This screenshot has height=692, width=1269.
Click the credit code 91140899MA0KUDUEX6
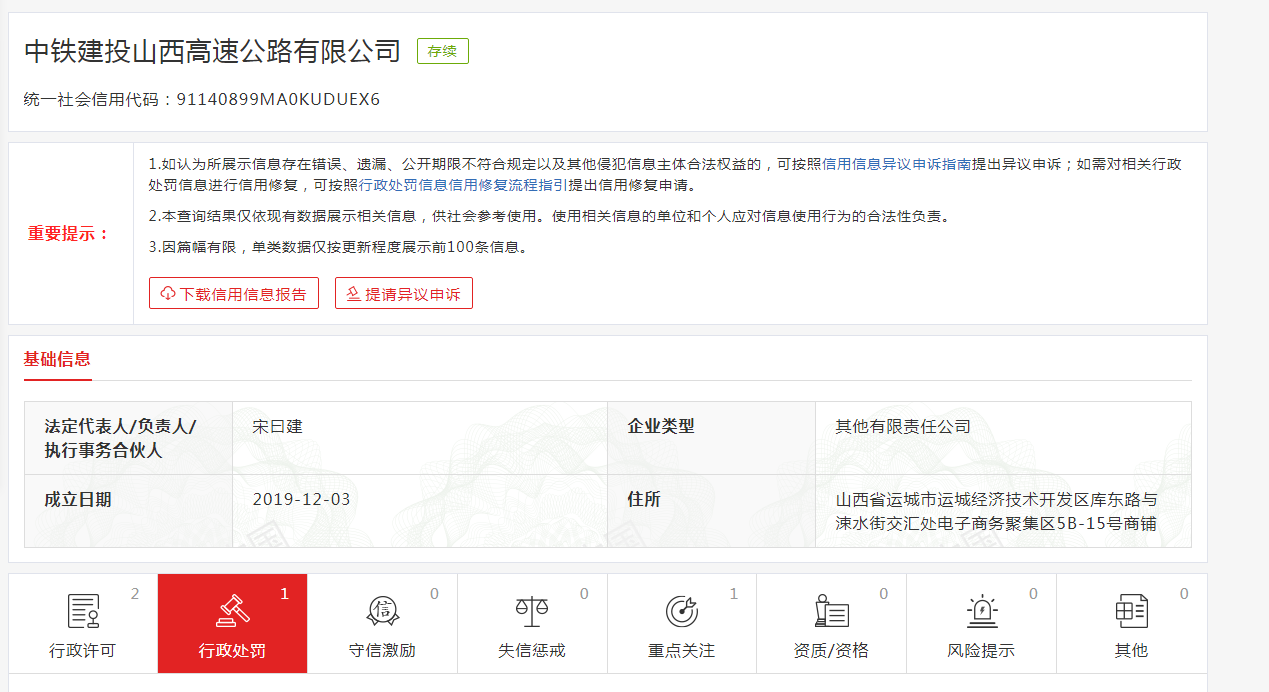[x=279, y=100]
